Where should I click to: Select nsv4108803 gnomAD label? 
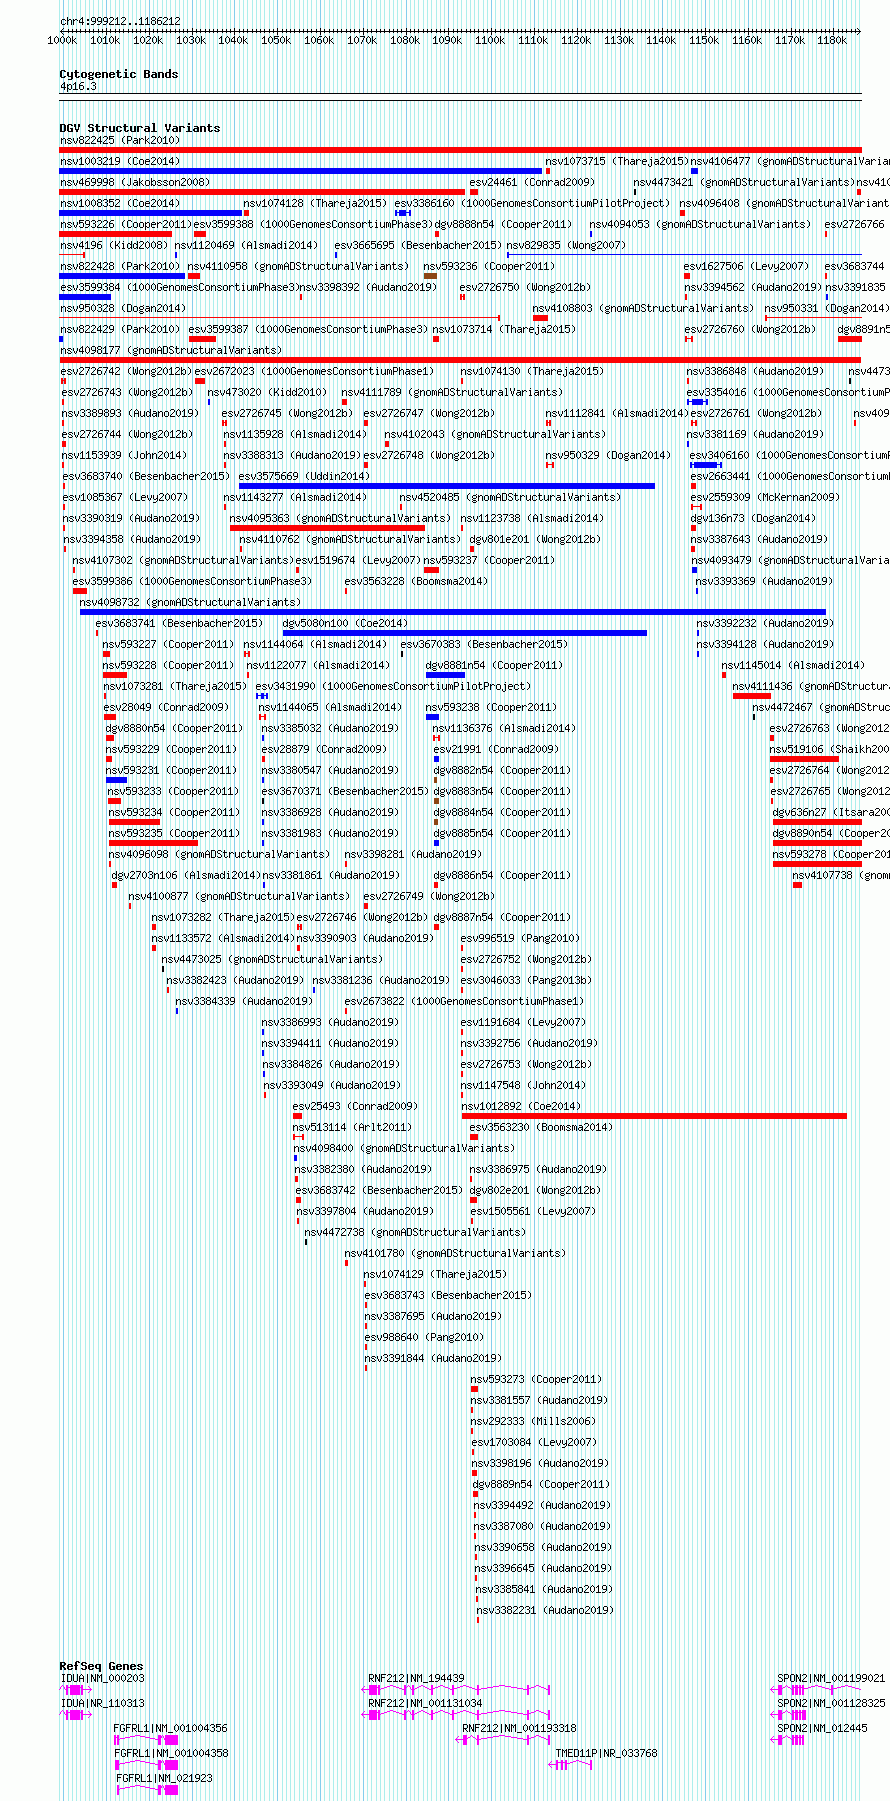coord(643,309)
